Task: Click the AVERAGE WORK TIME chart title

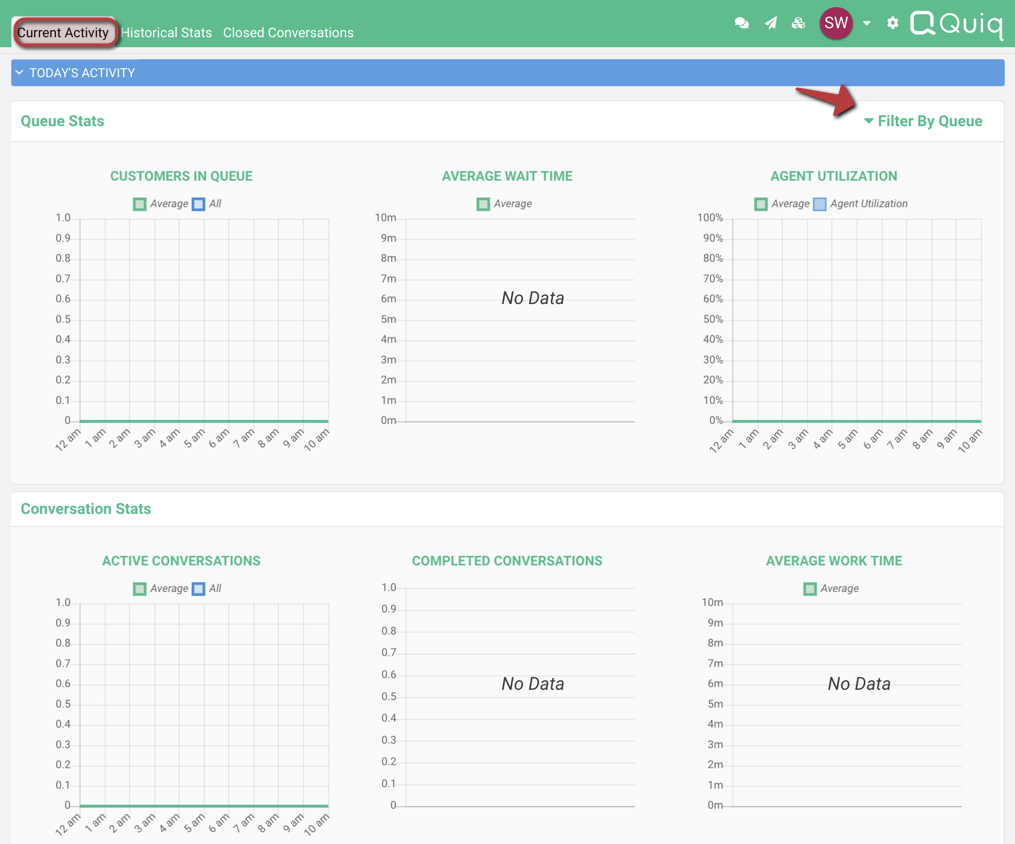Action: (834, 561)
